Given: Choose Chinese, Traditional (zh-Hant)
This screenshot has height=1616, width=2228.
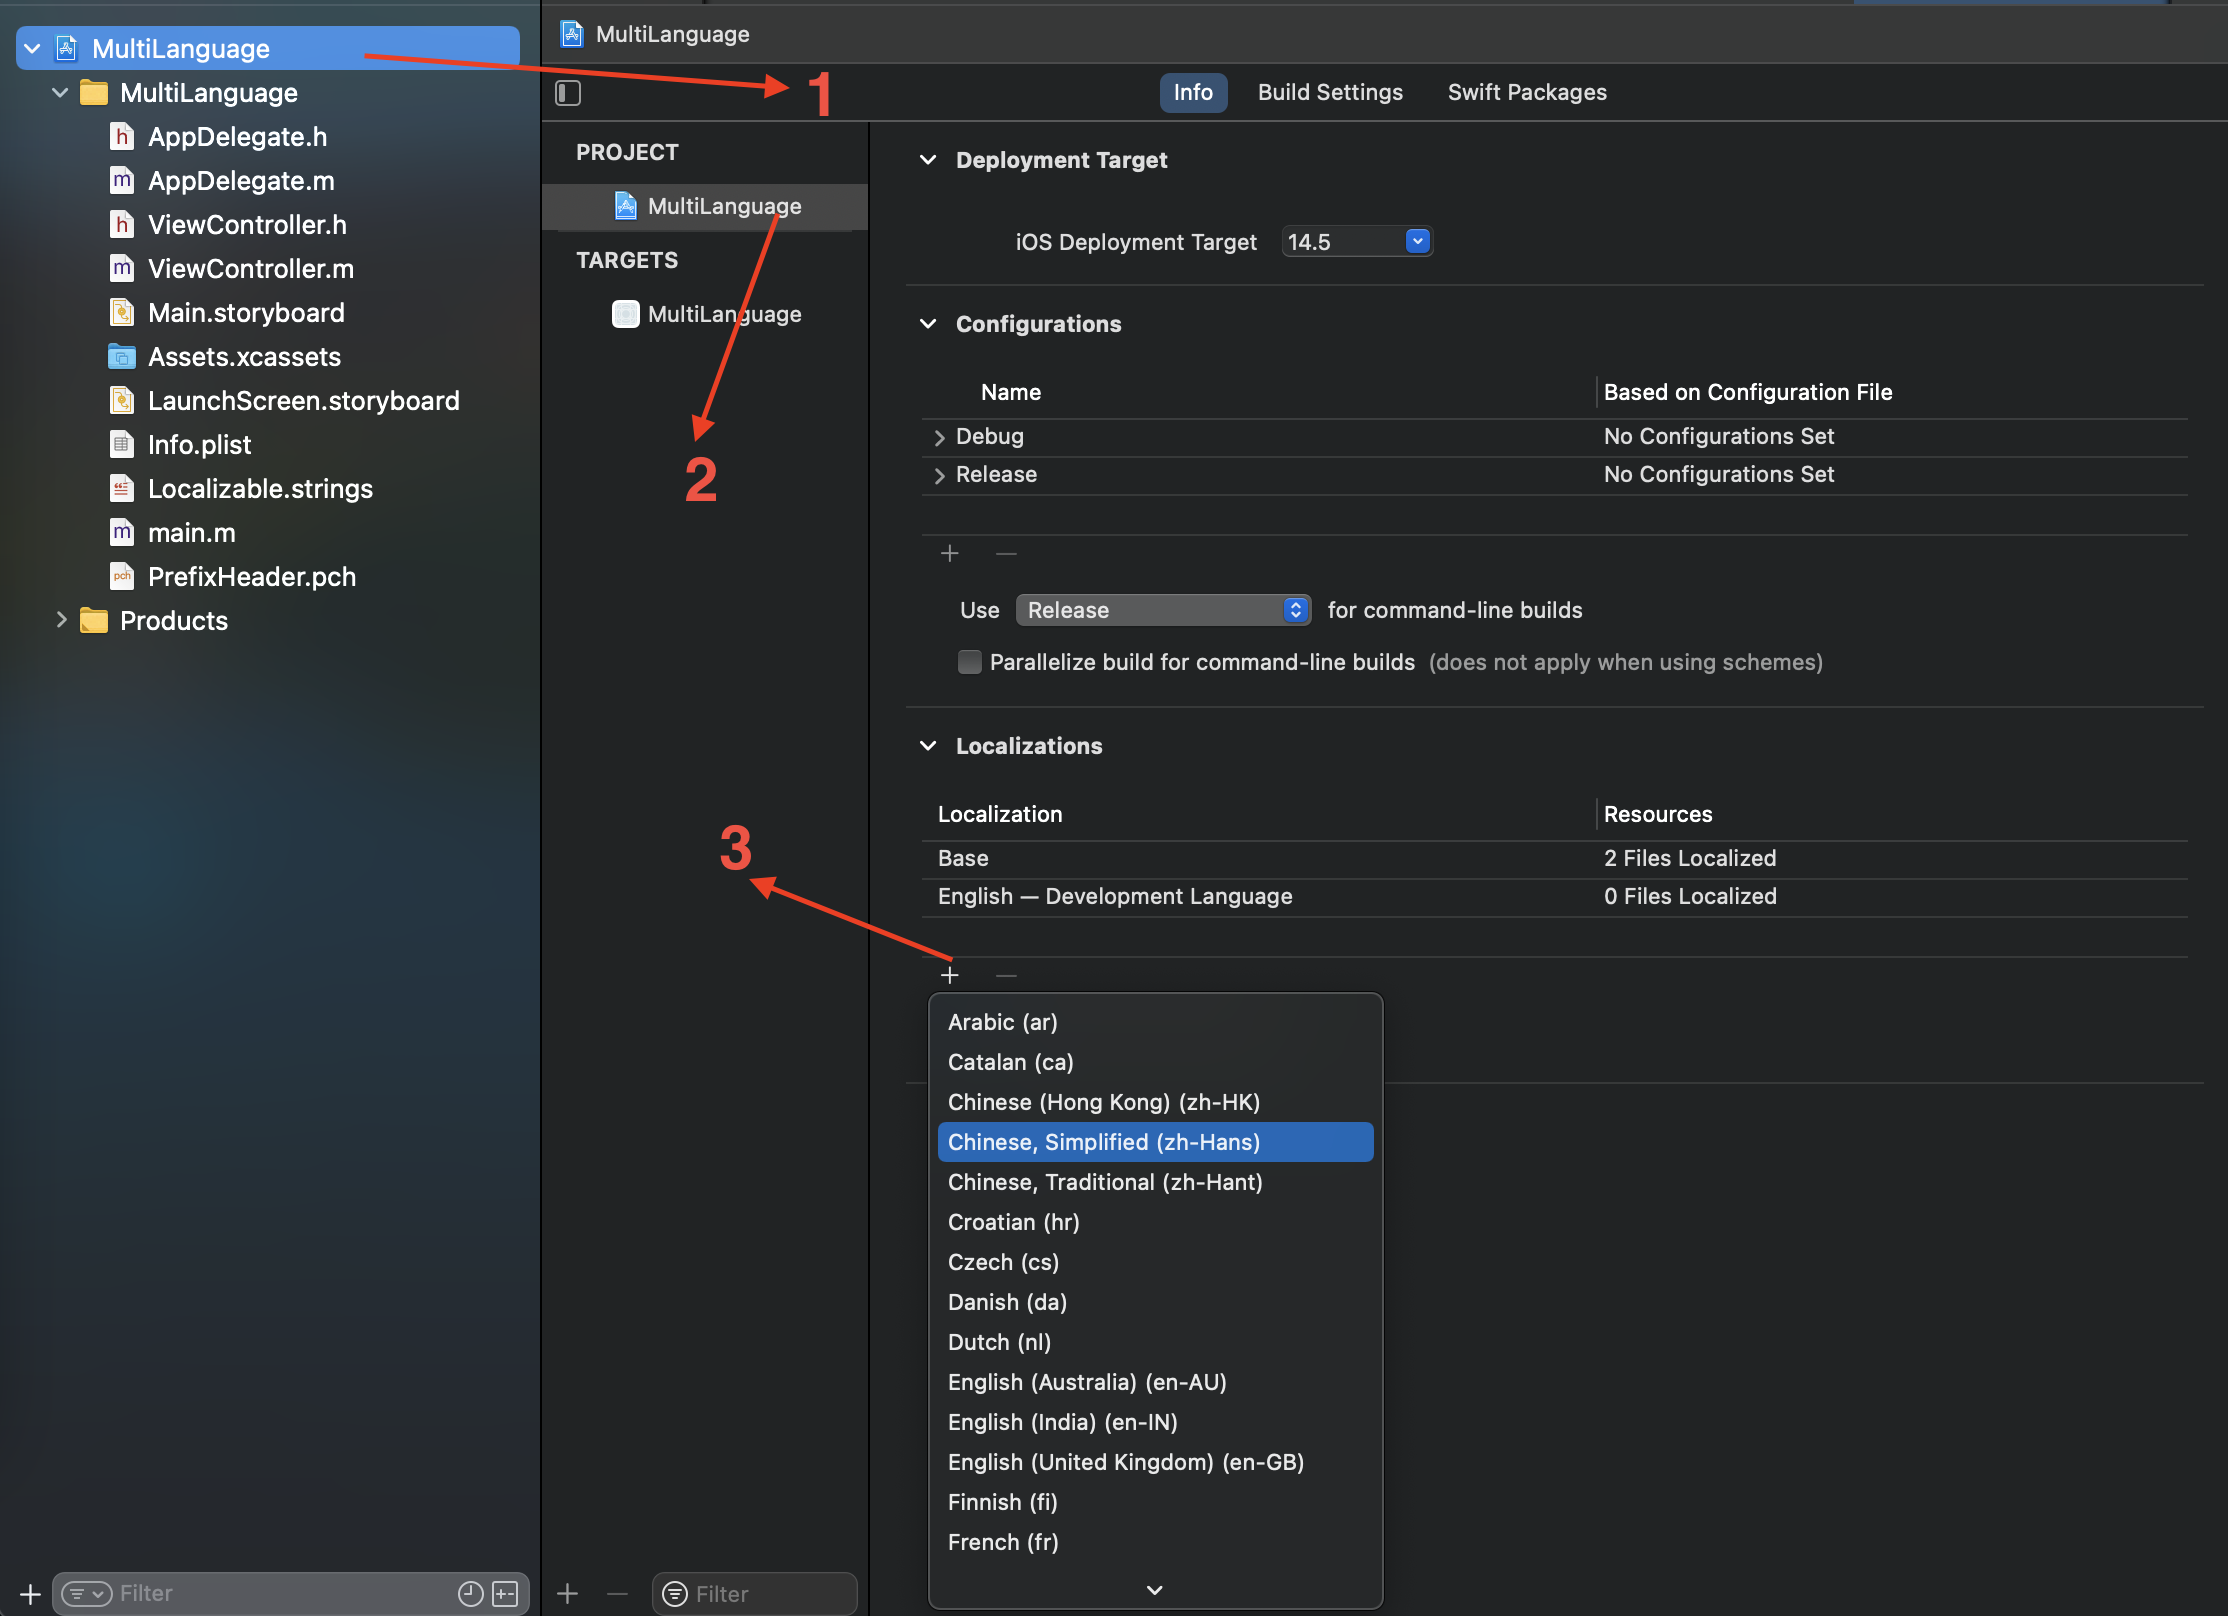Looking at the screenshot, I should (1155, 1182).
